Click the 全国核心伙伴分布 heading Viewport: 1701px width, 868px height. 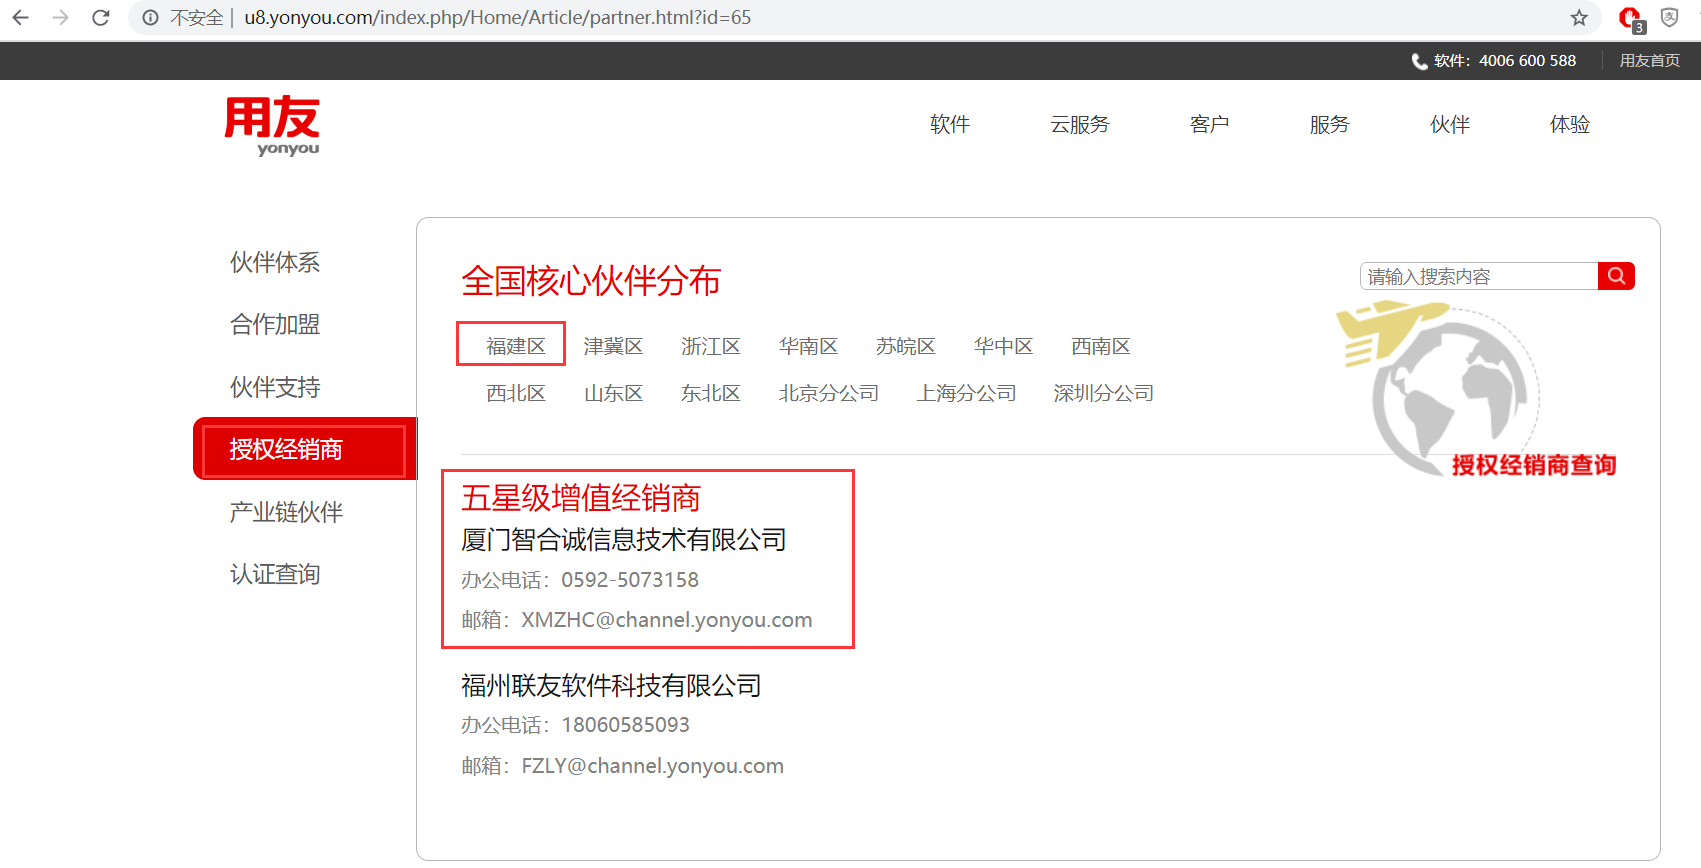(x=591, y=281)
